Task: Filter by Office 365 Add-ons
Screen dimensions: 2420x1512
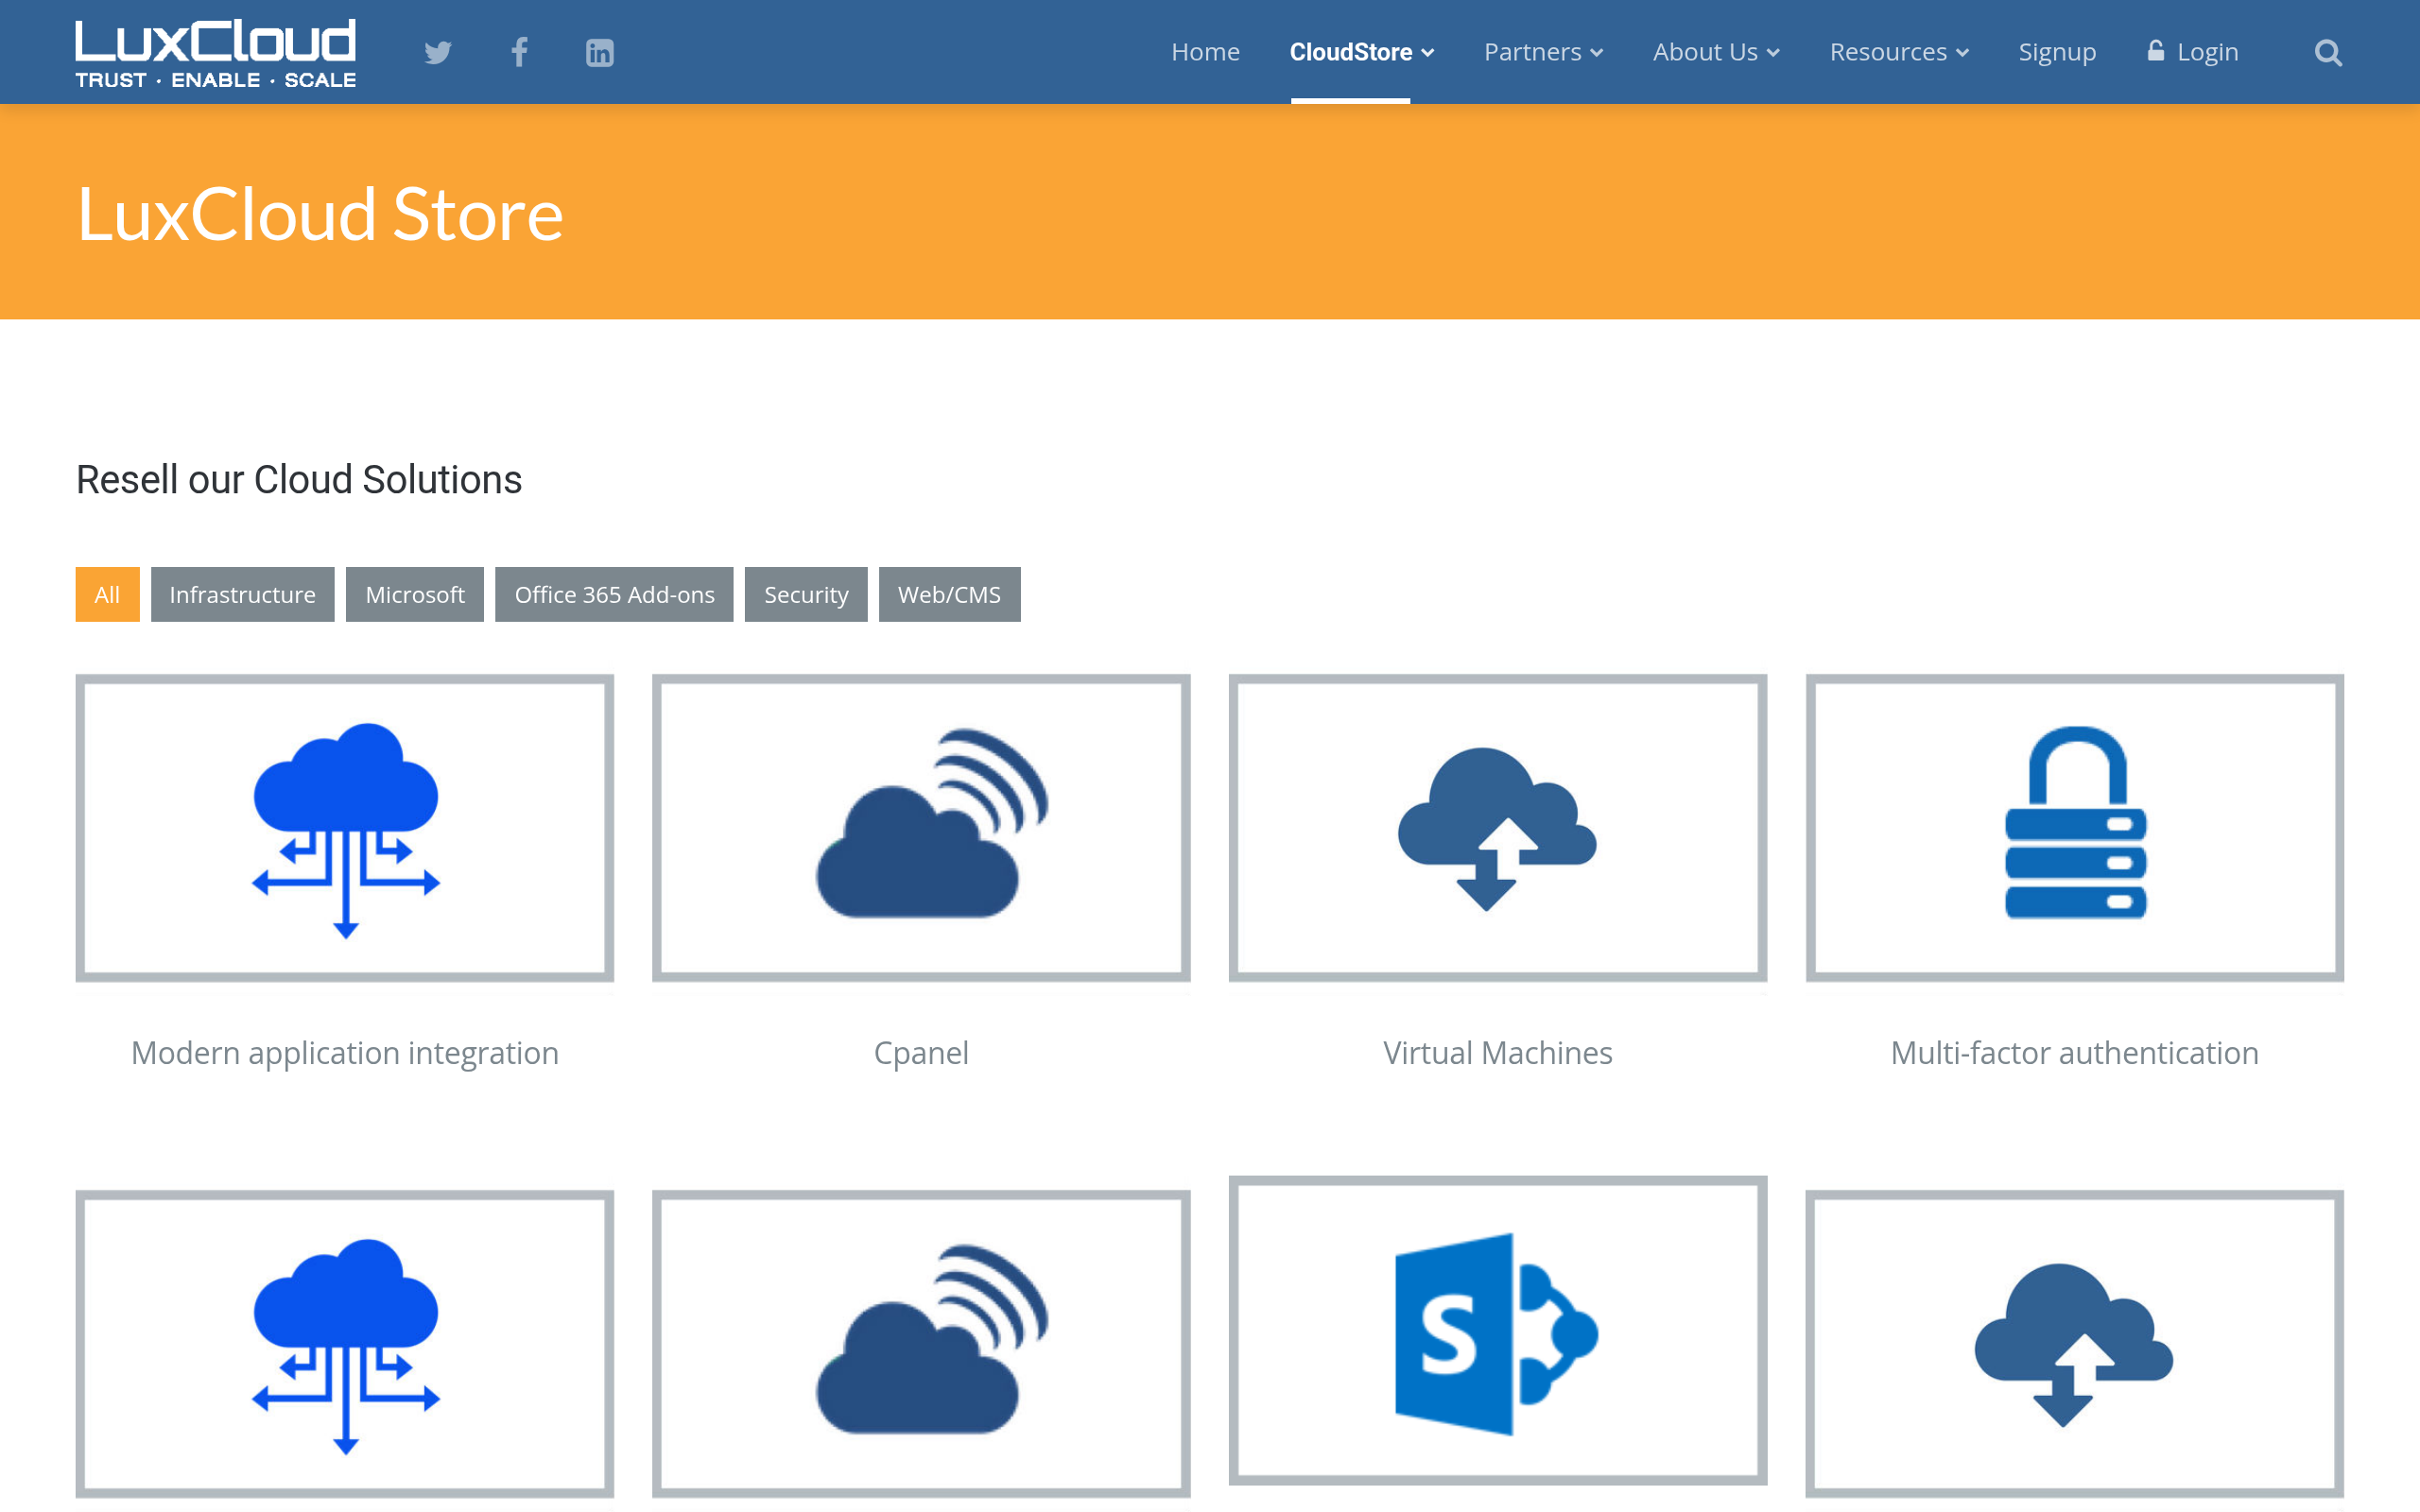Action: tap(614, 594)
